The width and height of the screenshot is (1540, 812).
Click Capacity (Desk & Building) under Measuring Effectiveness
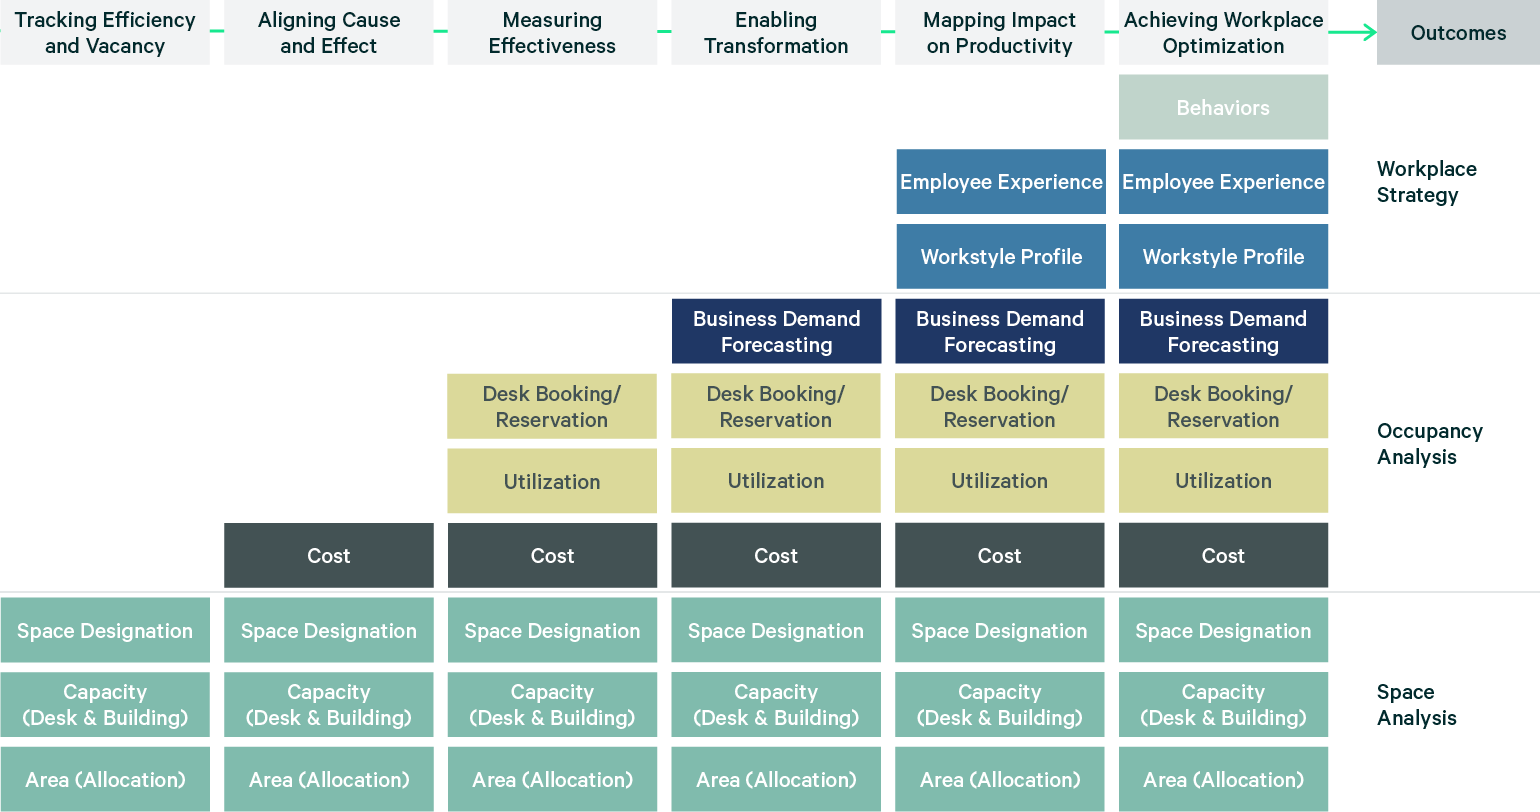[552, 705]
